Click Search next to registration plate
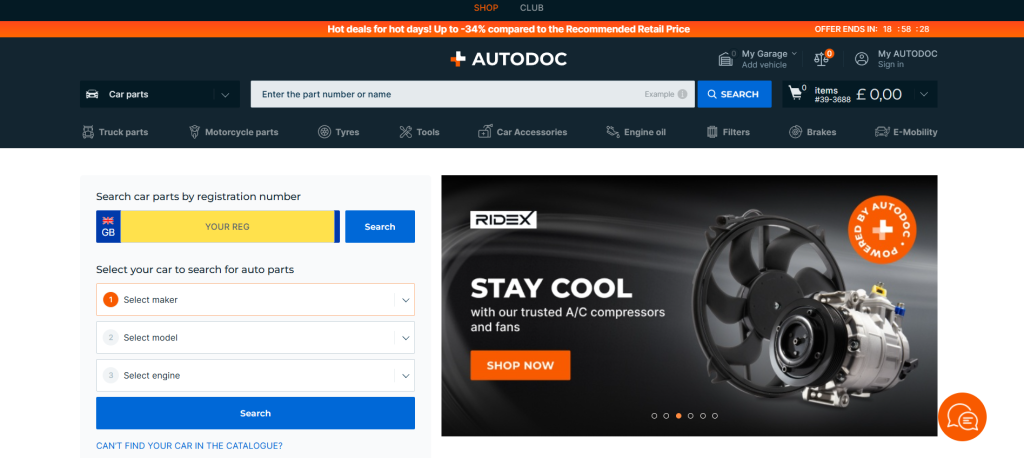Image resolution: width=1024 pixels, height=458 pixels. [380, 227]
